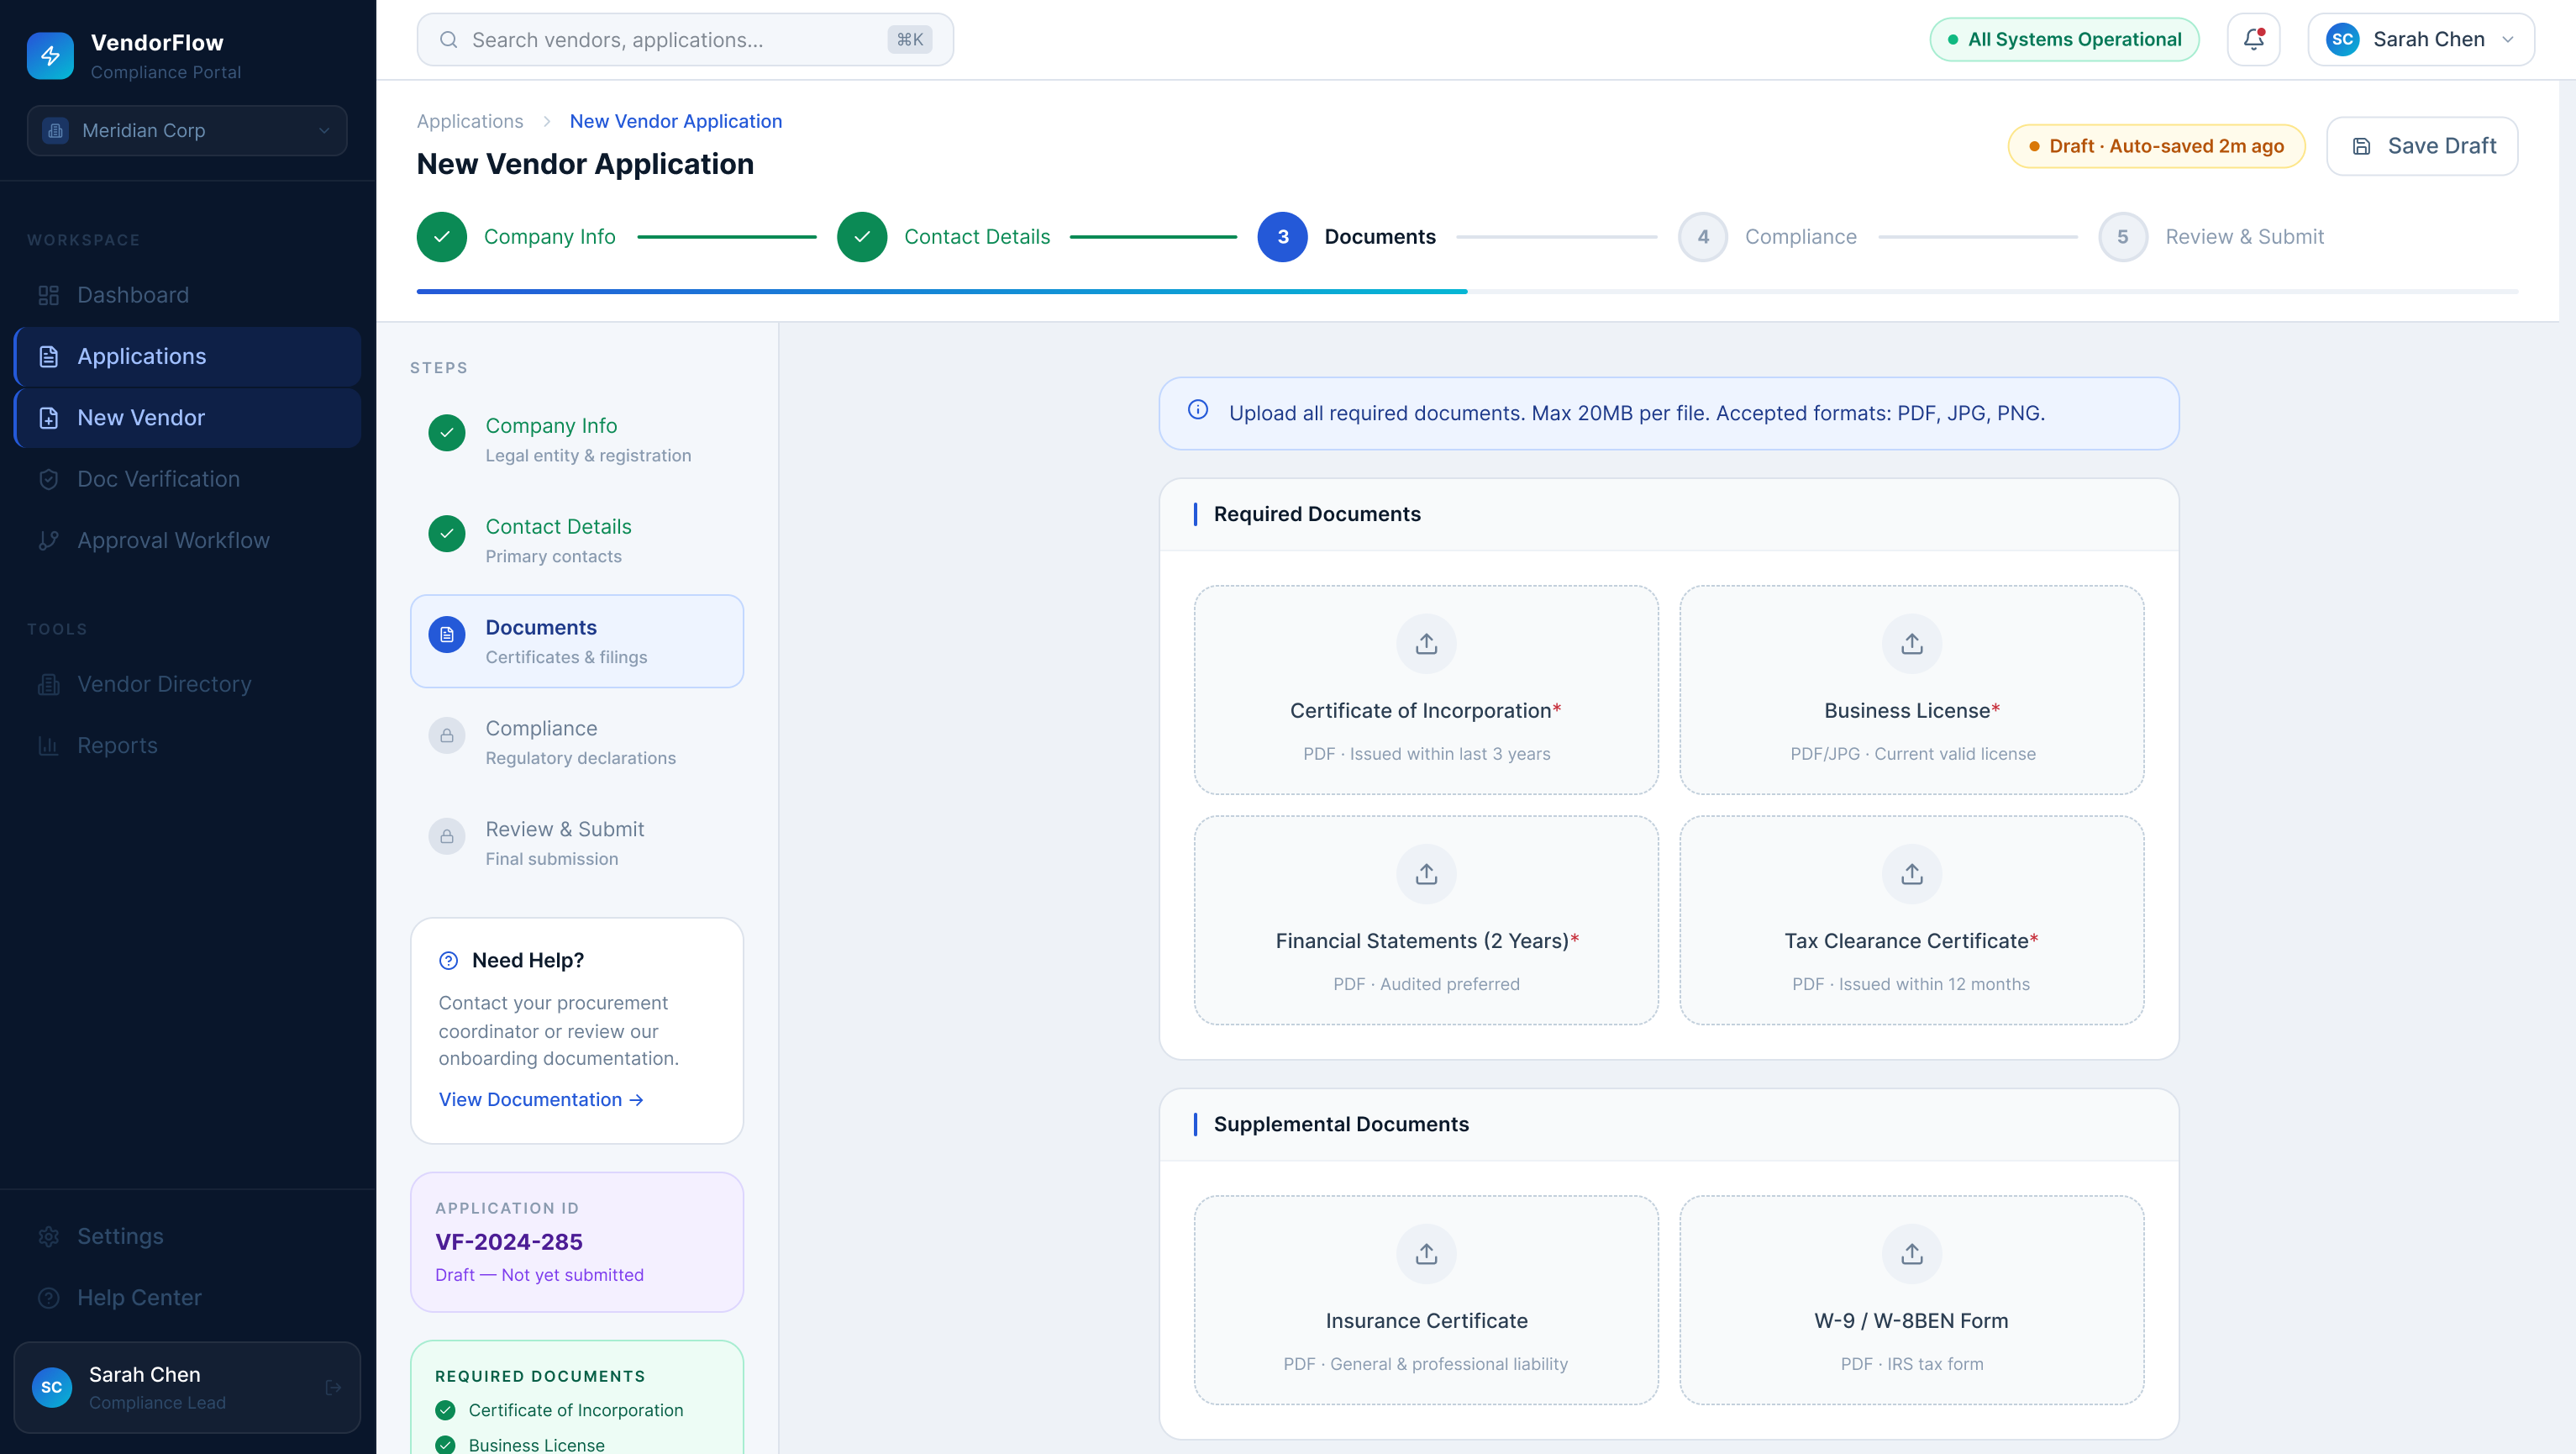Click upload icon for Financial Statements
This screenshot has width=2576, height=1454.
pyautogui.click(x=1426, y=874)
